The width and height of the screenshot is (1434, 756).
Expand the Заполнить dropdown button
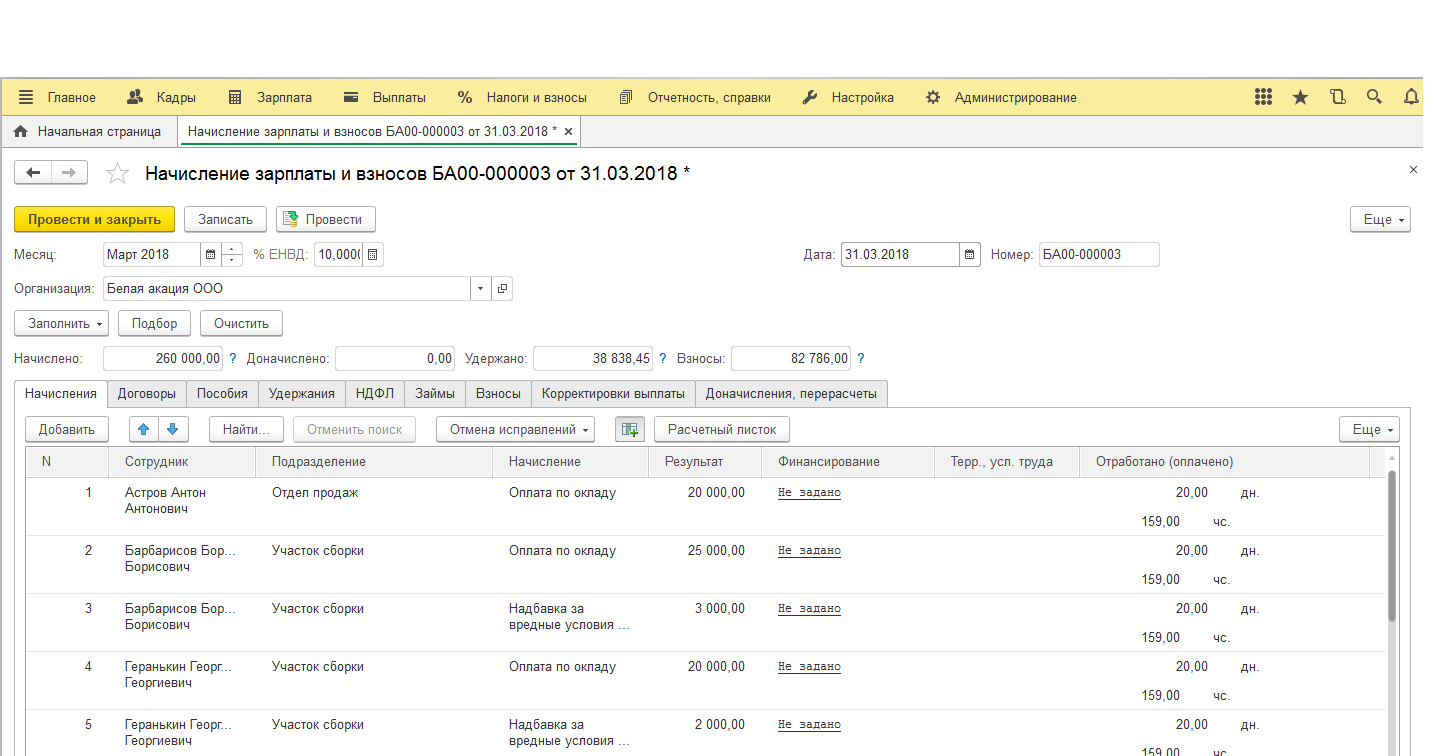pos(61,323)
